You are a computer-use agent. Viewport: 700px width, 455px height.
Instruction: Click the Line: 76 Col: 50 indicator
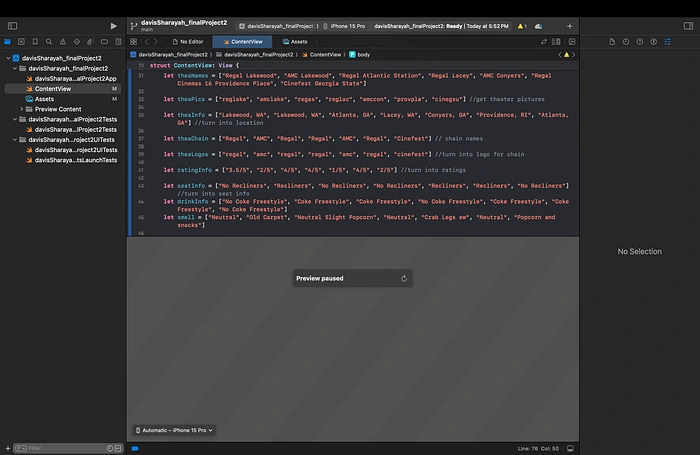(538, 448)
